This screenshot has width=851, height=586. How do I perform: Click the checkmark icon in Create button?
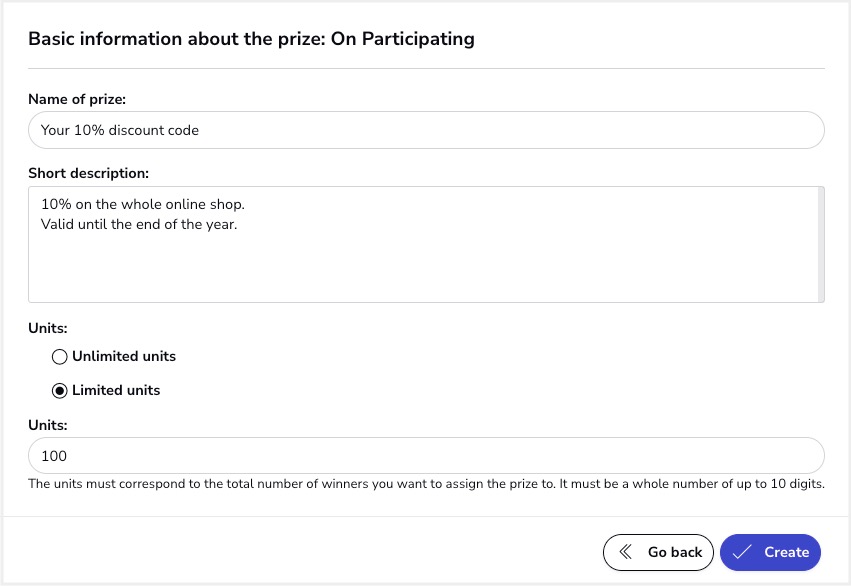pos(742,552)
